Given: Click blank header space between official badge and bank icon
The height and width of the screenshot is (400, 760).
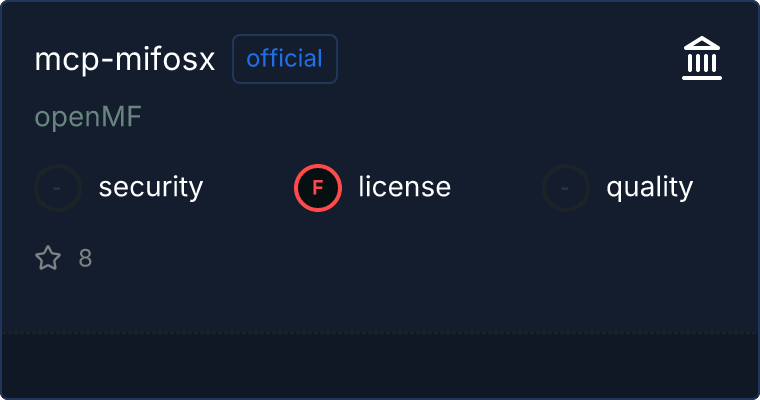Looking at the screenshot, I should pos(500,60).
